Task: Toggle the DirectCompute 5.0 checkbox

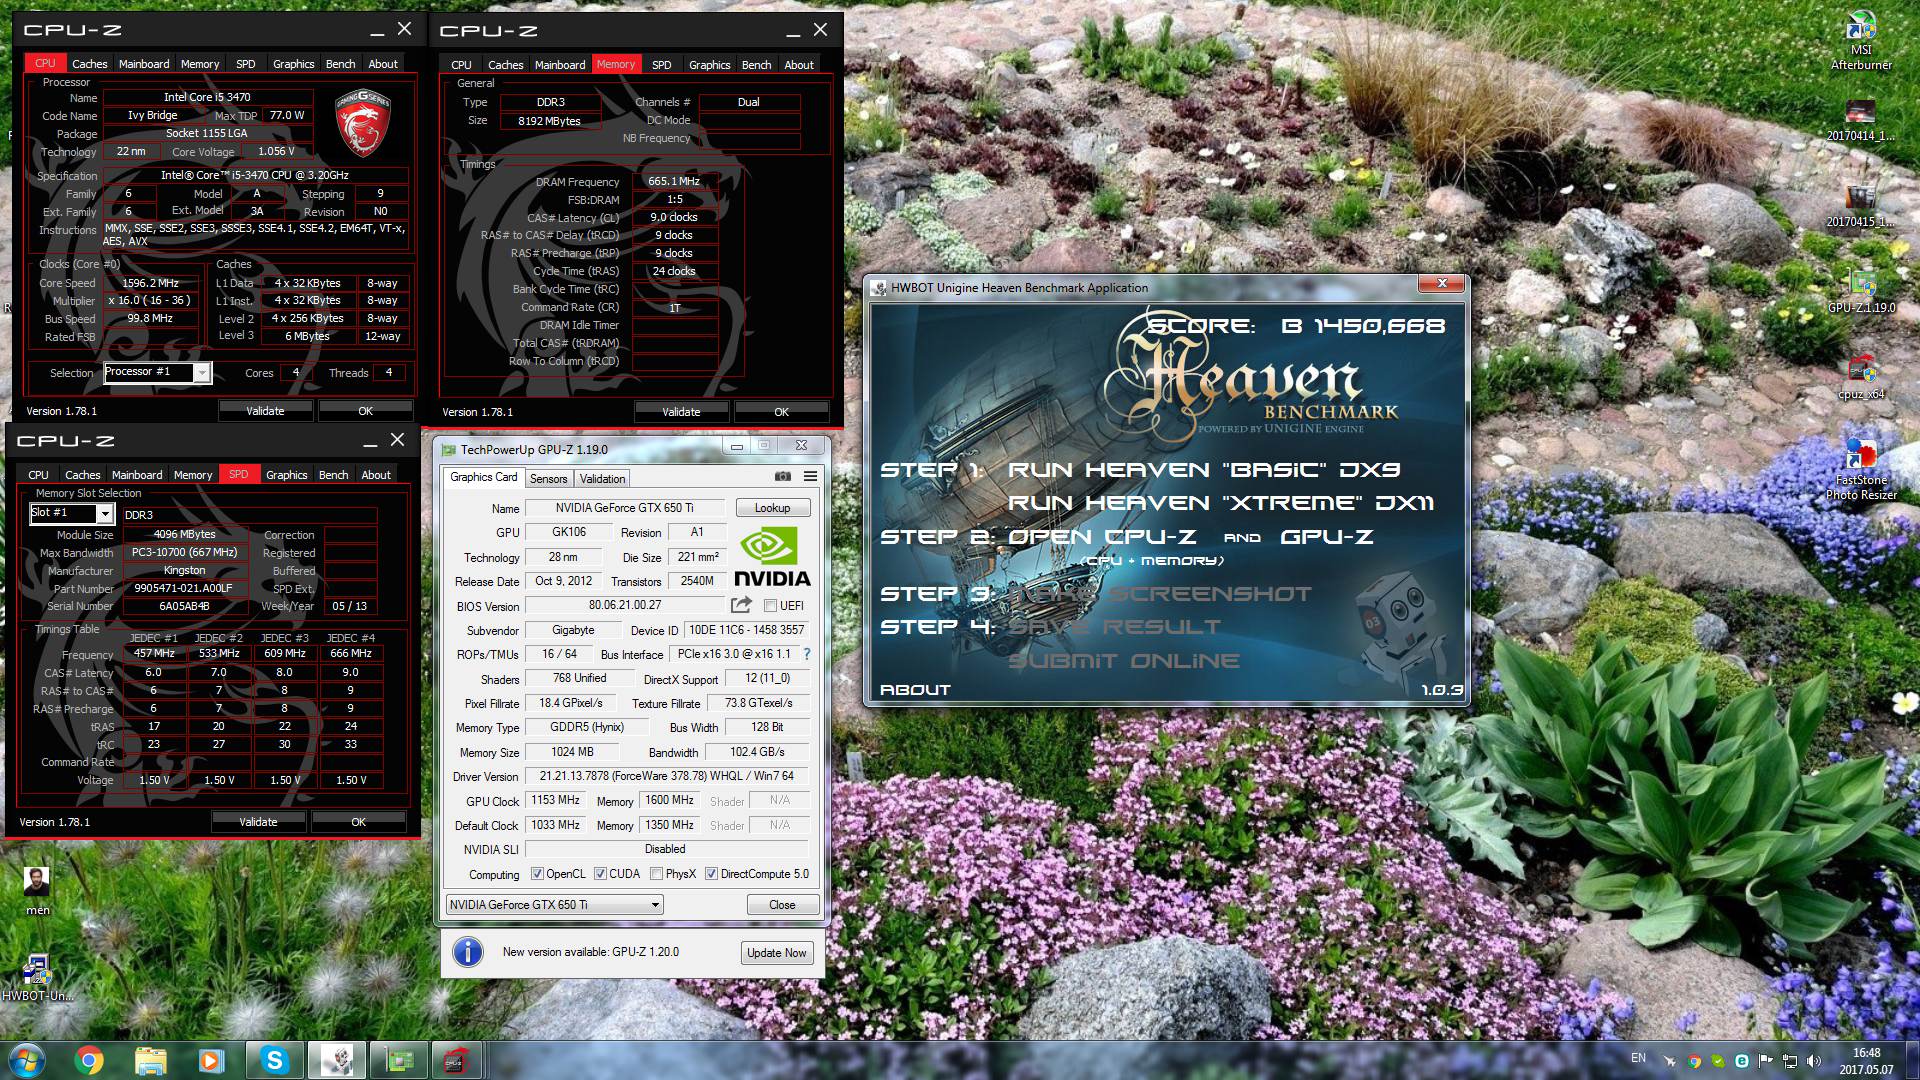Action: [711, 874]
